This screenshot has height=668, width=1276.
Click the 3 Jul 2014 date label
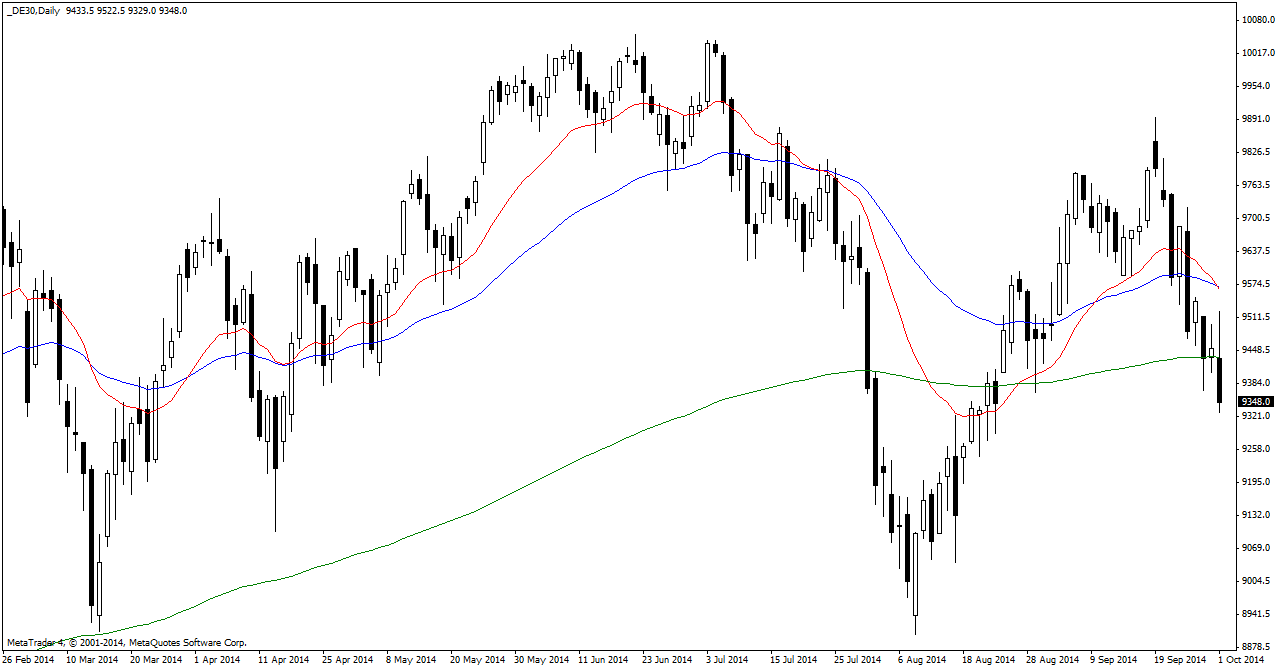[x=725, y=660]
